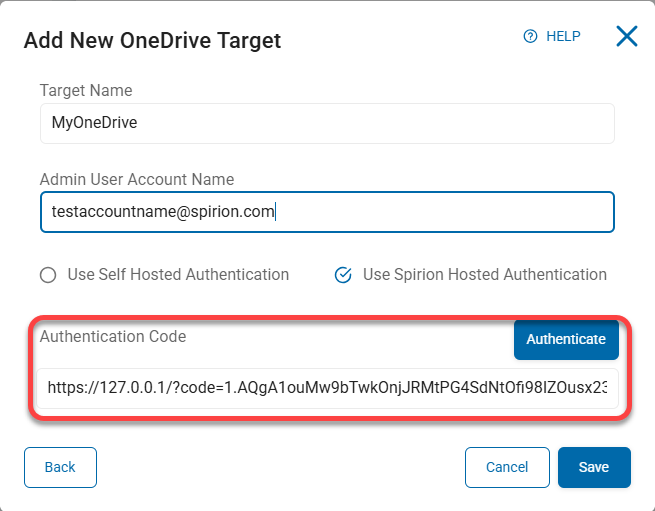Click the HELP question mark icon
The height and width of the screenshot is (511, 655).
click(x=531, y=36)
